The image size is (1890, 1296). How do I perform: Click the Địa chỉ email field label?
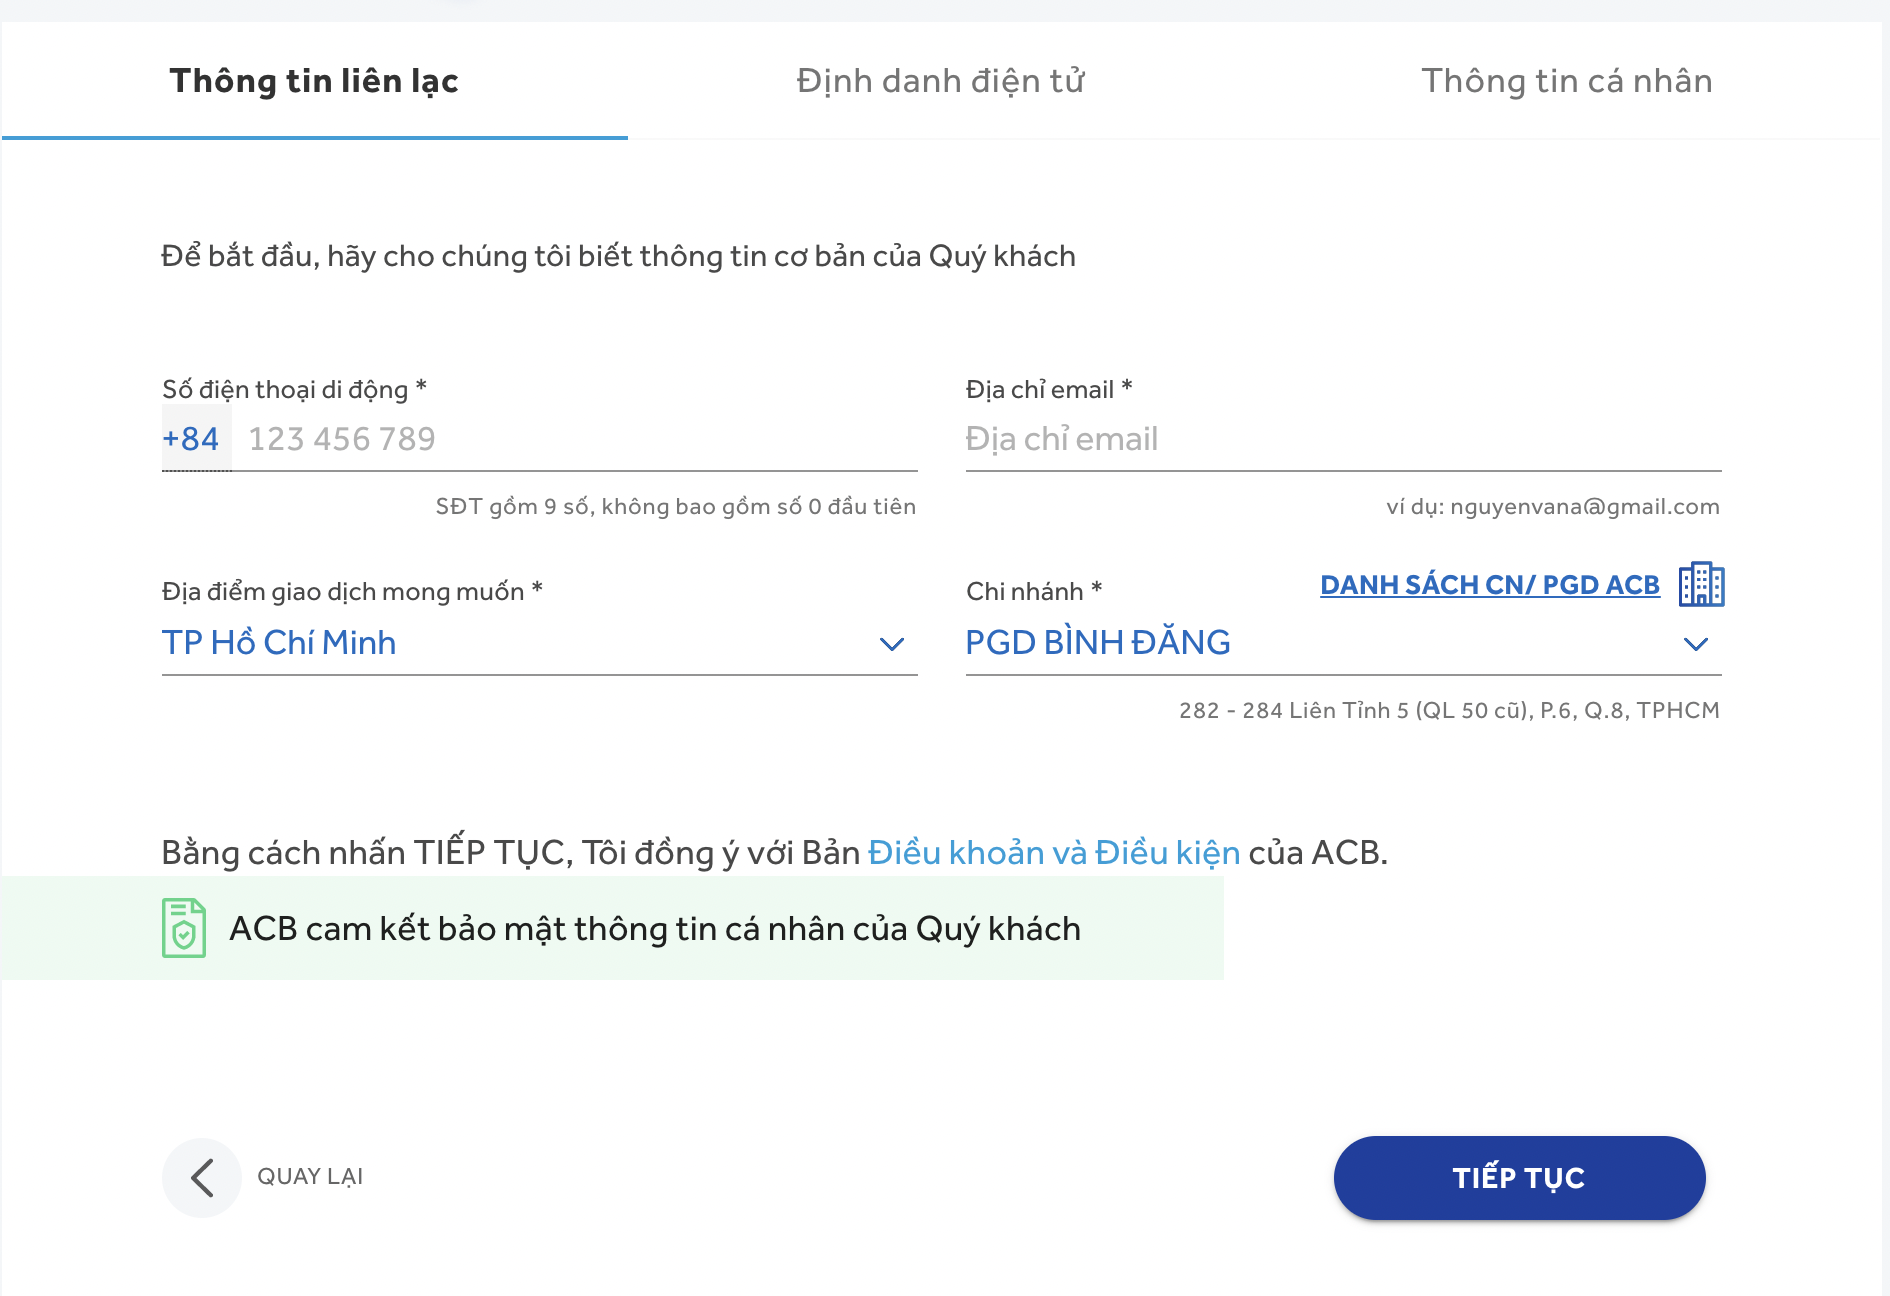pos(1049,389)
